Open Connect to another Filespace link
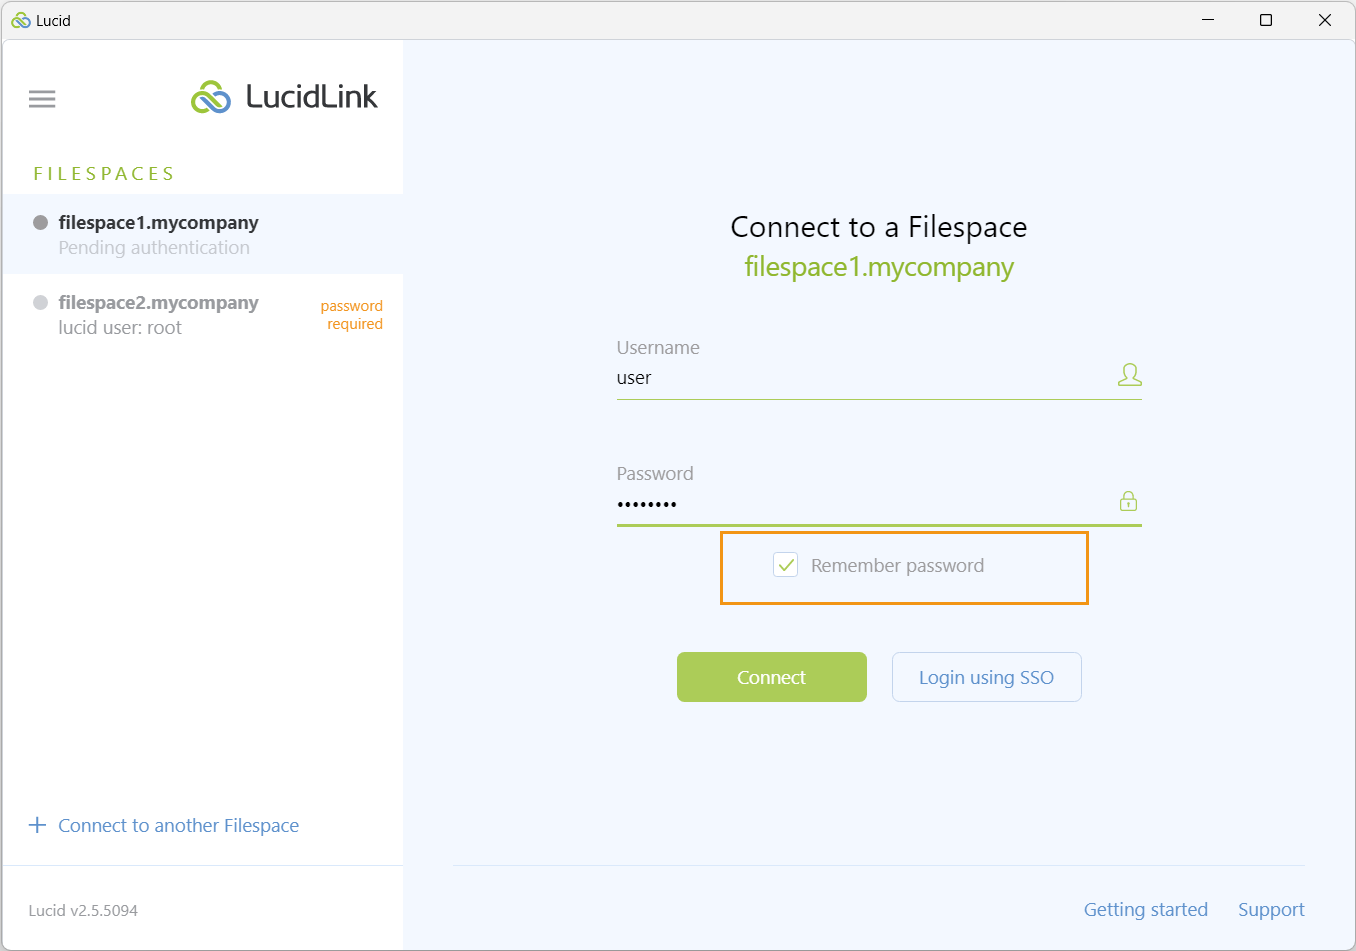1356x951 pixels. pos(178,825)
